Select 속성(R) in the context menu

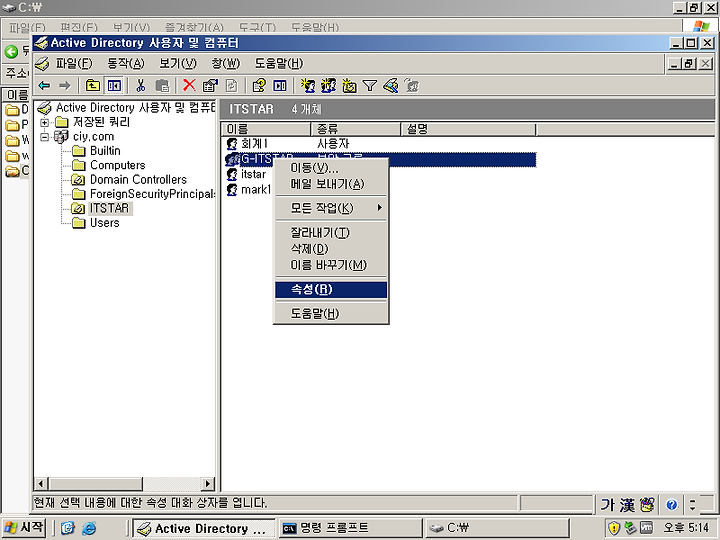331,289
